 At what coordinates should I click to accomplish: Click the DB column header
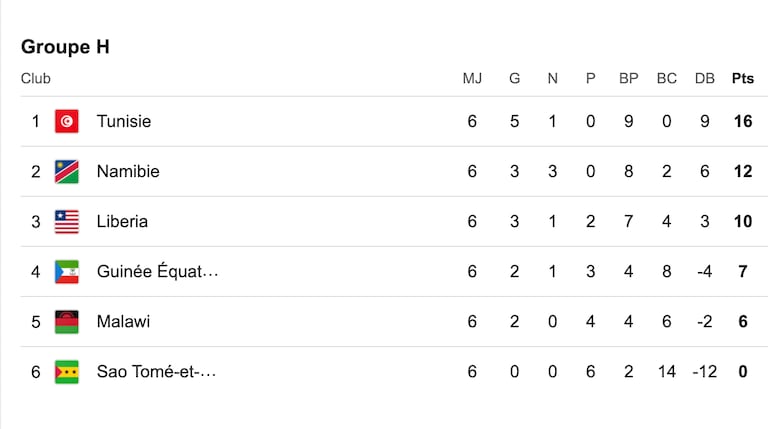[704, 78]
